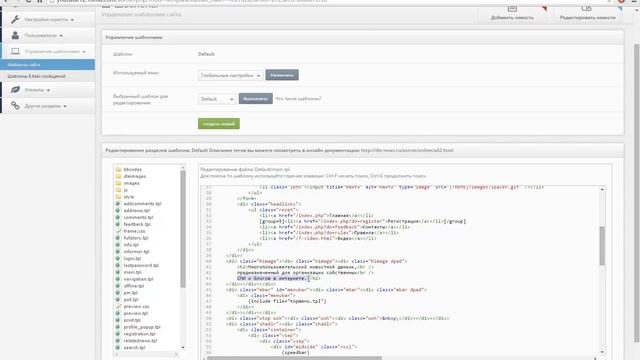This screenshot has height=360, width=640.
Task: Click the code editor scroll-up arrow
Action: [x=602, y=189]
